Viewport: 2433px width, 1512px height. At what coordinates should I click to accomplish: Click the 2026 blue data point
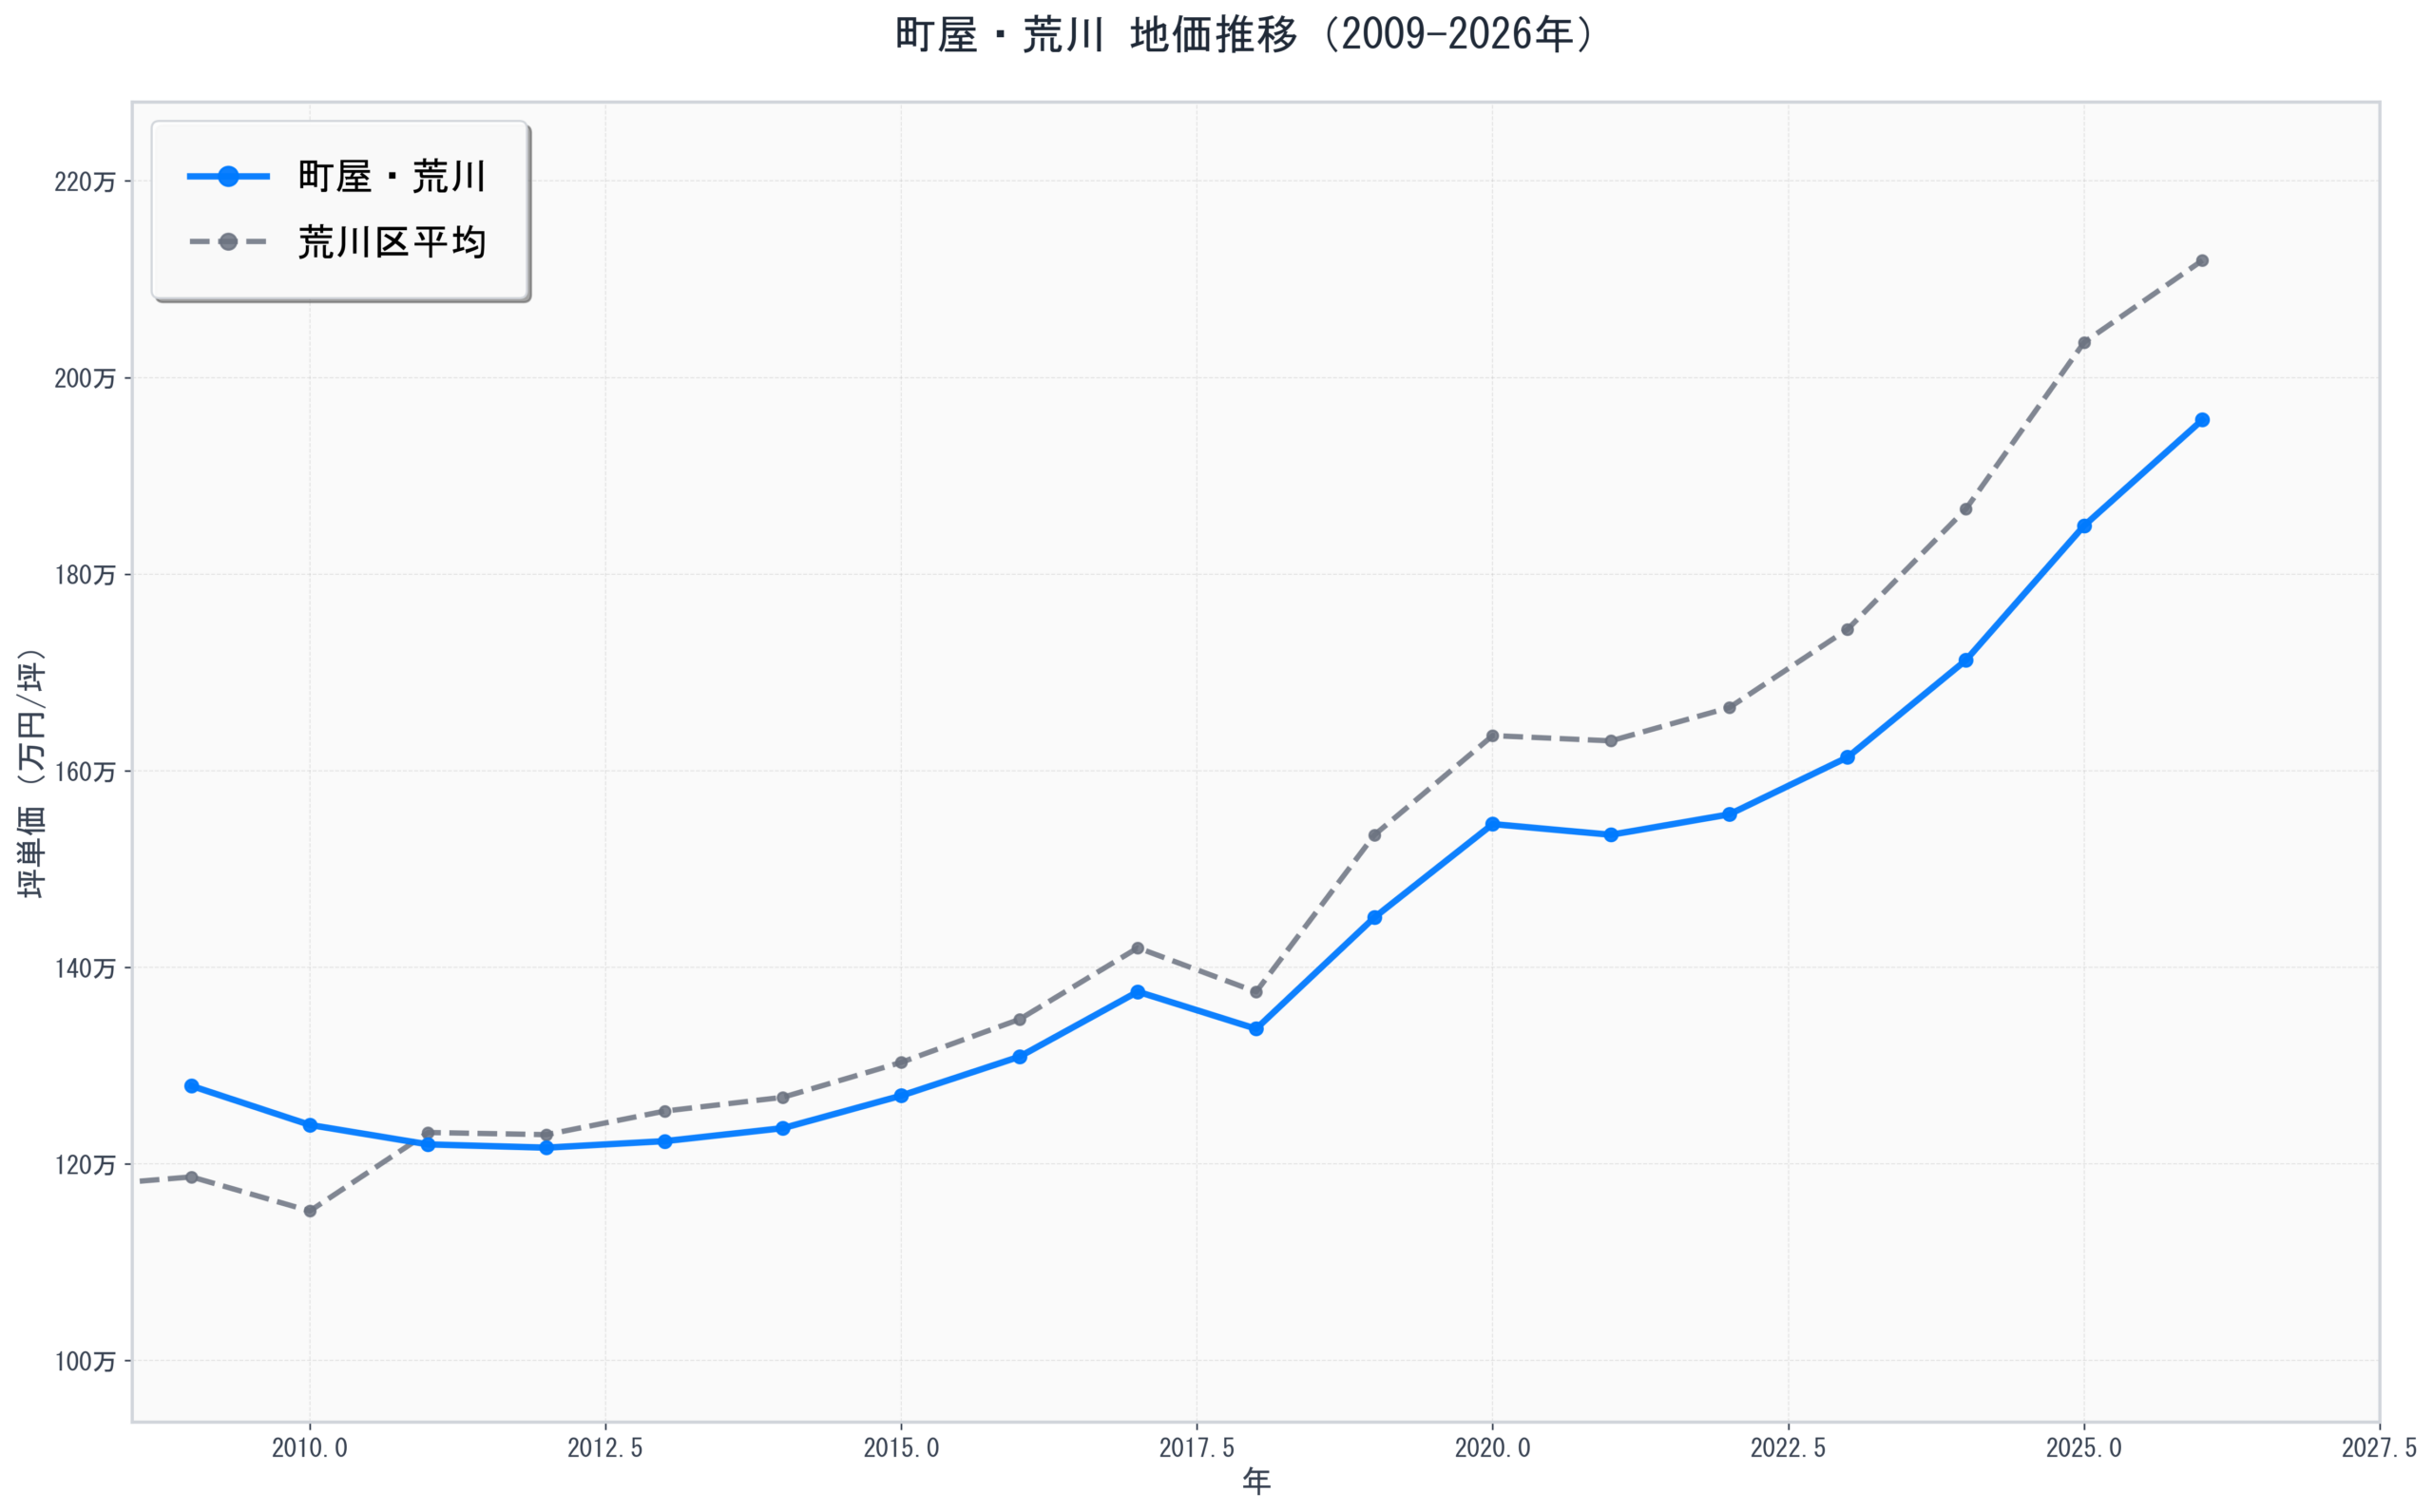tap(2202, 420)
